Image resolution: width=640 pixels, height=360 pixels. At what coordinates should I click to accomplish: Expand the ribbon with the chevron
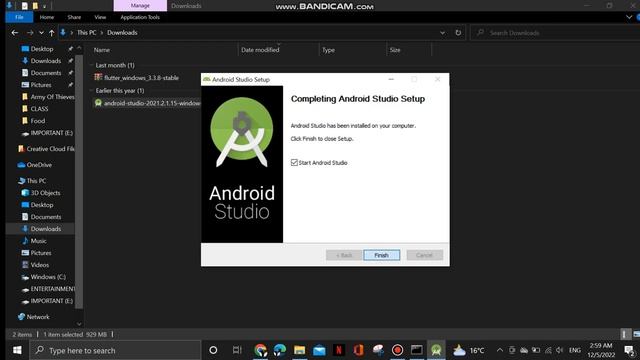pos(629,17)
